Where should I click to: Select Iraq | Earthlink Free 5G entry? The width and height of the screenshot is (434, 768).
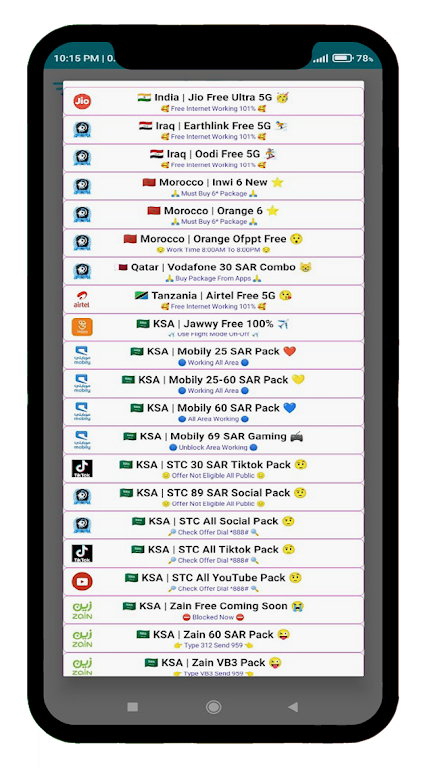[214, 130]
